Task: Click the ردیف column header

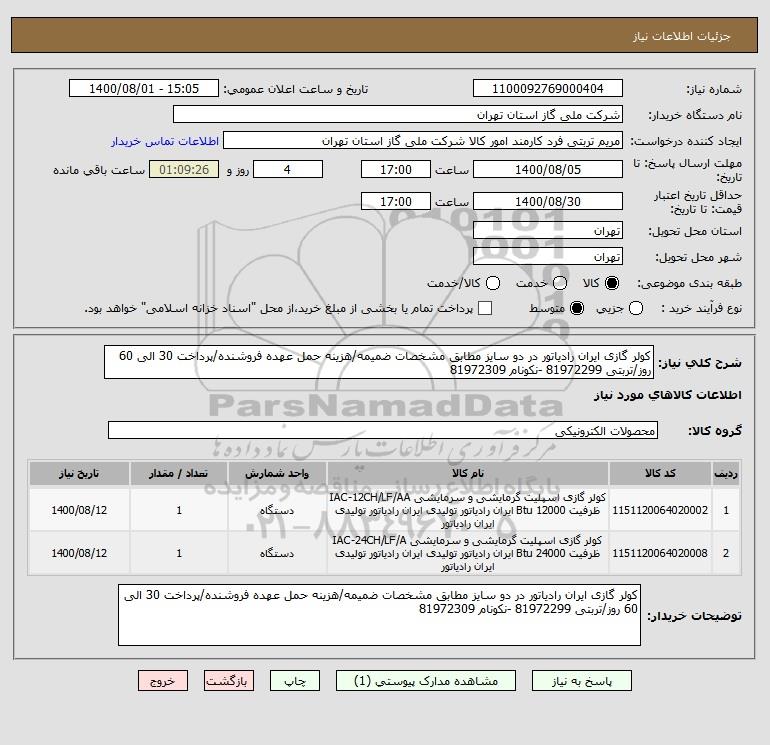Action: pos(726,473)
